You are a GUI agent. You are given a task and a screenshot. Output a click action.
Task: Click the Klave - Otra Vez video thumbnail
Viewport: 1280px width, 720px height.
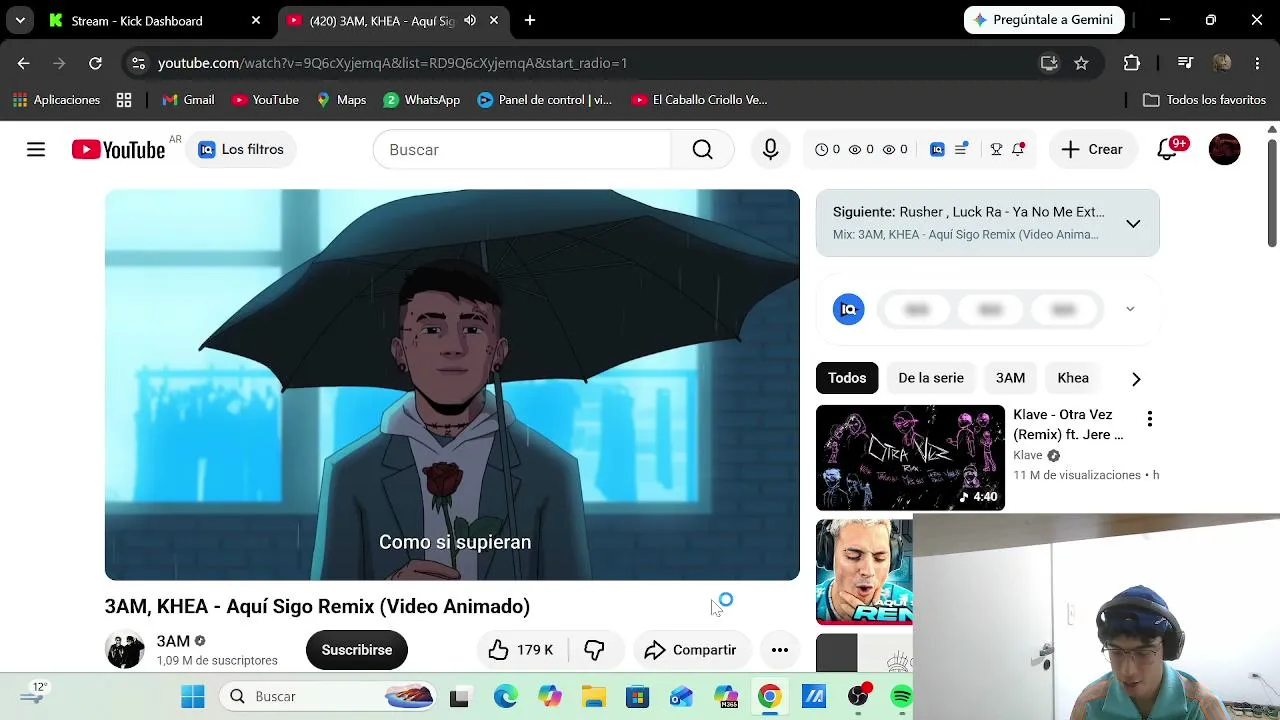[x=910, y=458]
